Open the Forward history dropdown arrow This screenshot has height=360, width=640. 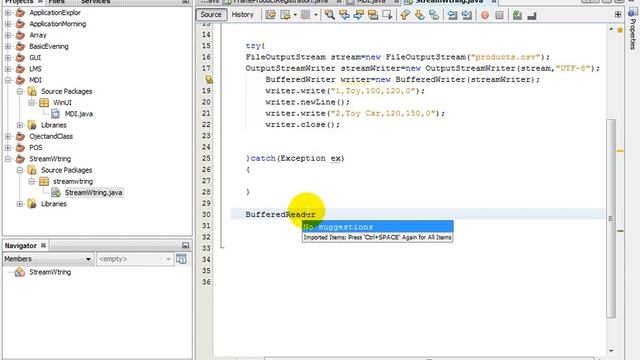pyautogui.click(x=316, y=15)
